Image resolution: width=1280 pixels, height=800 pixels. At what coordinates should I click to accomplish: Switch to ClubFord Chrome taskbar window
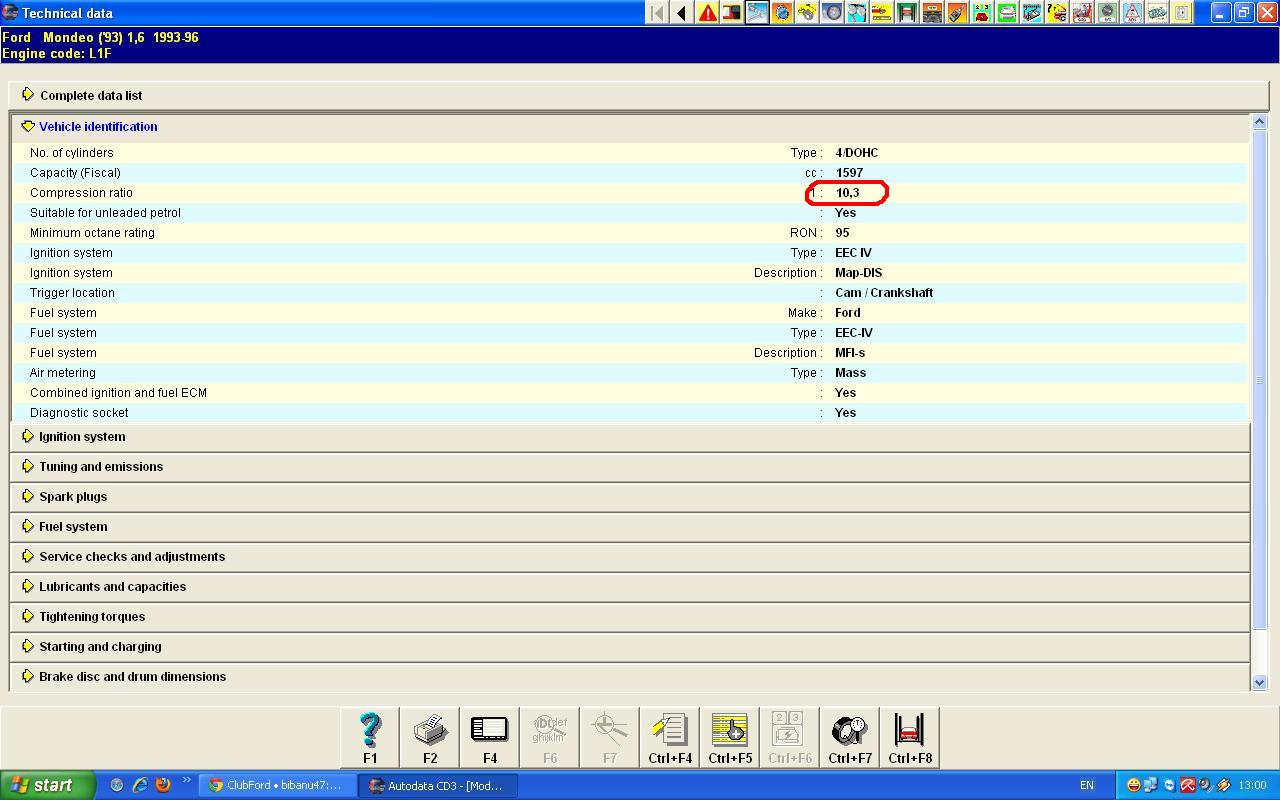(x=276, y=786)
